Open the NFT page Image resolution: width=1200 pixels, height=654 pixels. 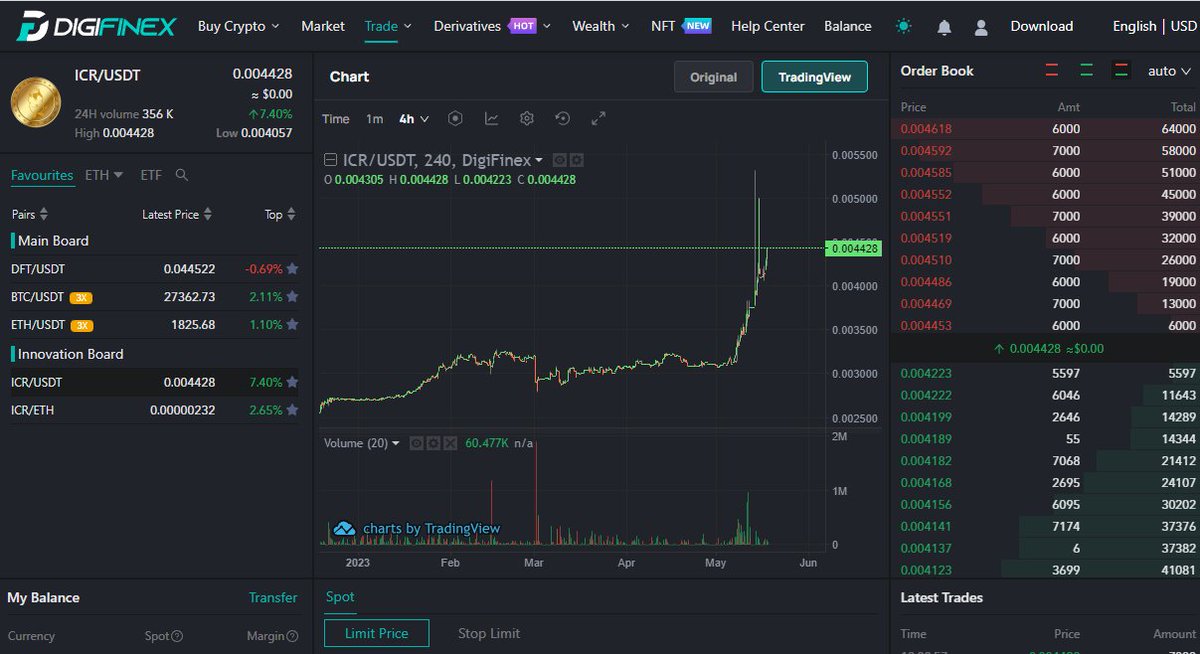[x=681, y=26]
